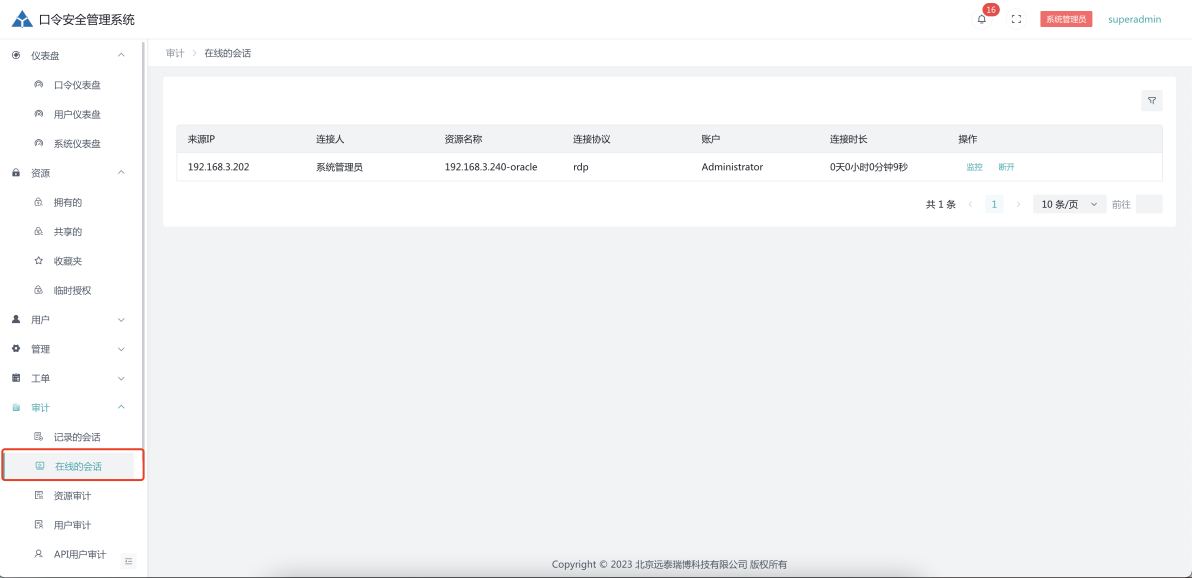
Task: Toggle fullscreen mode icon
Action: [x=1016, y=19]
